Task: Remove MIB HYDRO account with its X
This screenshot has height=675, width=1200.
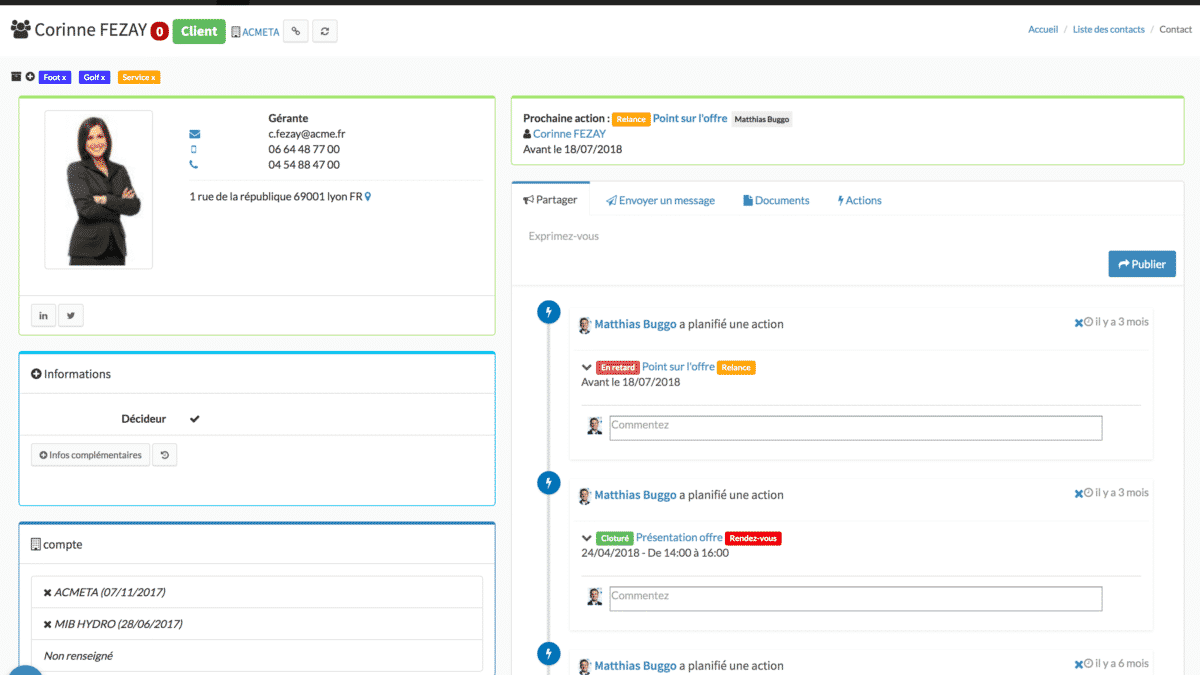Action: [48, 624]
